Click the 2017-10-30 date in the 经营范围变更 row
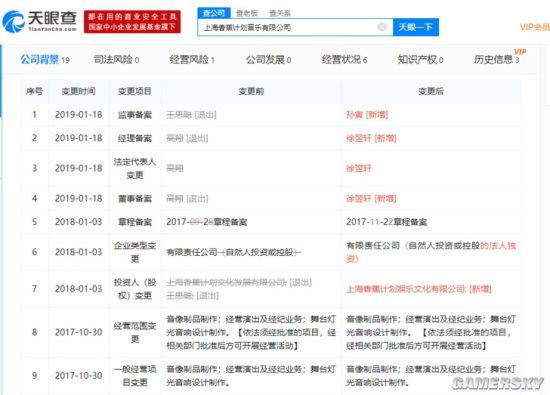This screenshot has width=550, height=395. point(79,332)
